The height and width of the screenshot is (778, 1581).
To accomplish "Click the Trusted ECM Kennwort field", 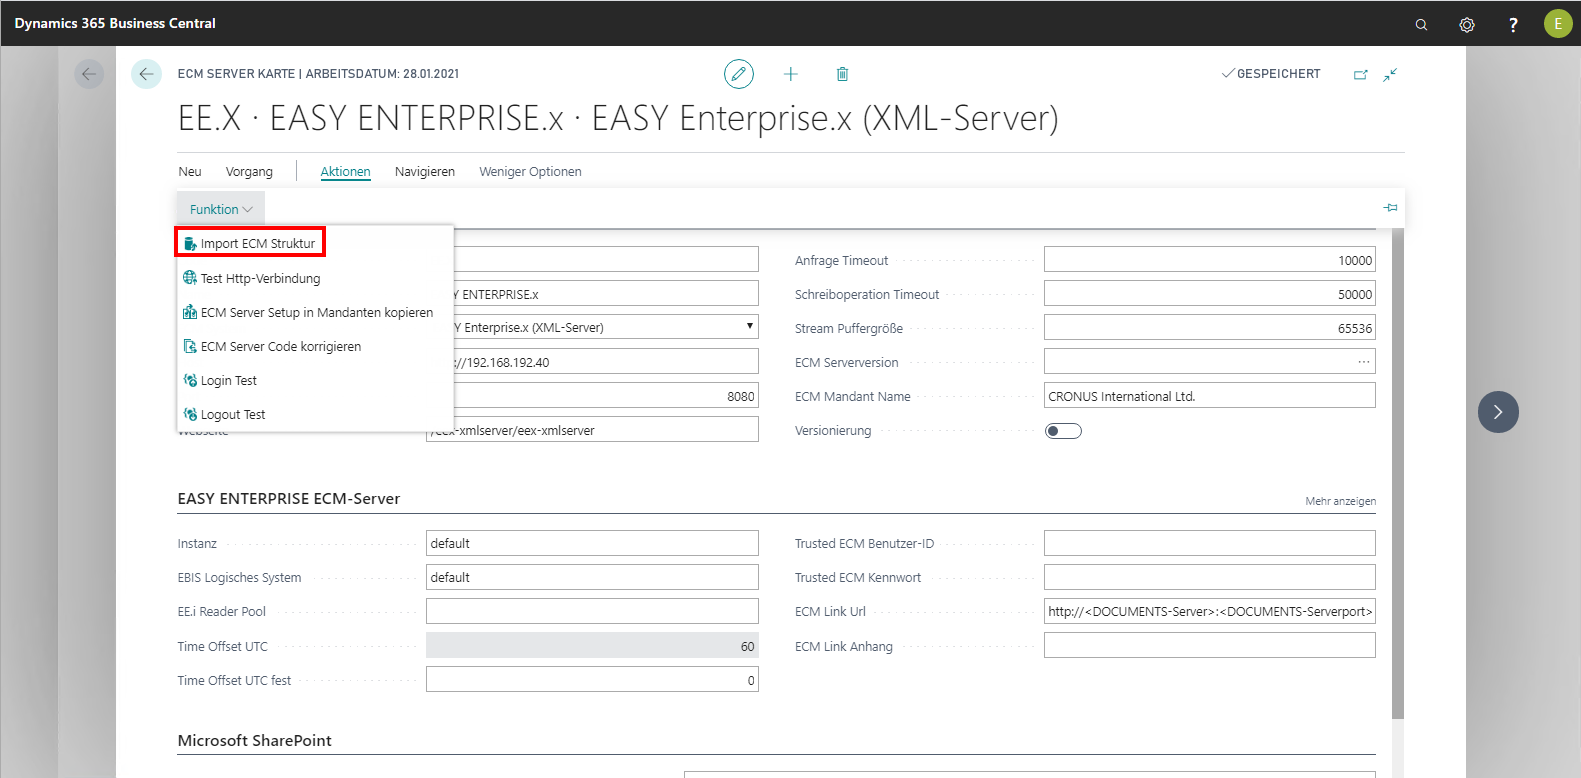I will pyautogui.click(x=1210, y=577).
